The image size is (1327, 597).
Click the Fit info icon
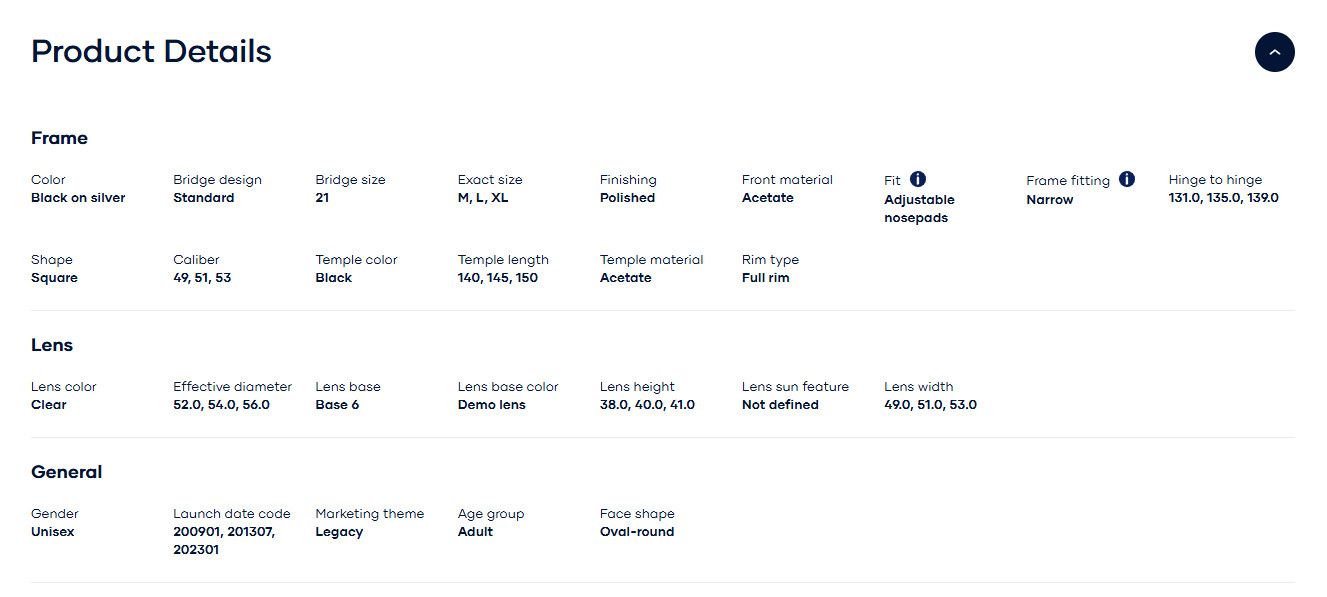click(918, 179)
